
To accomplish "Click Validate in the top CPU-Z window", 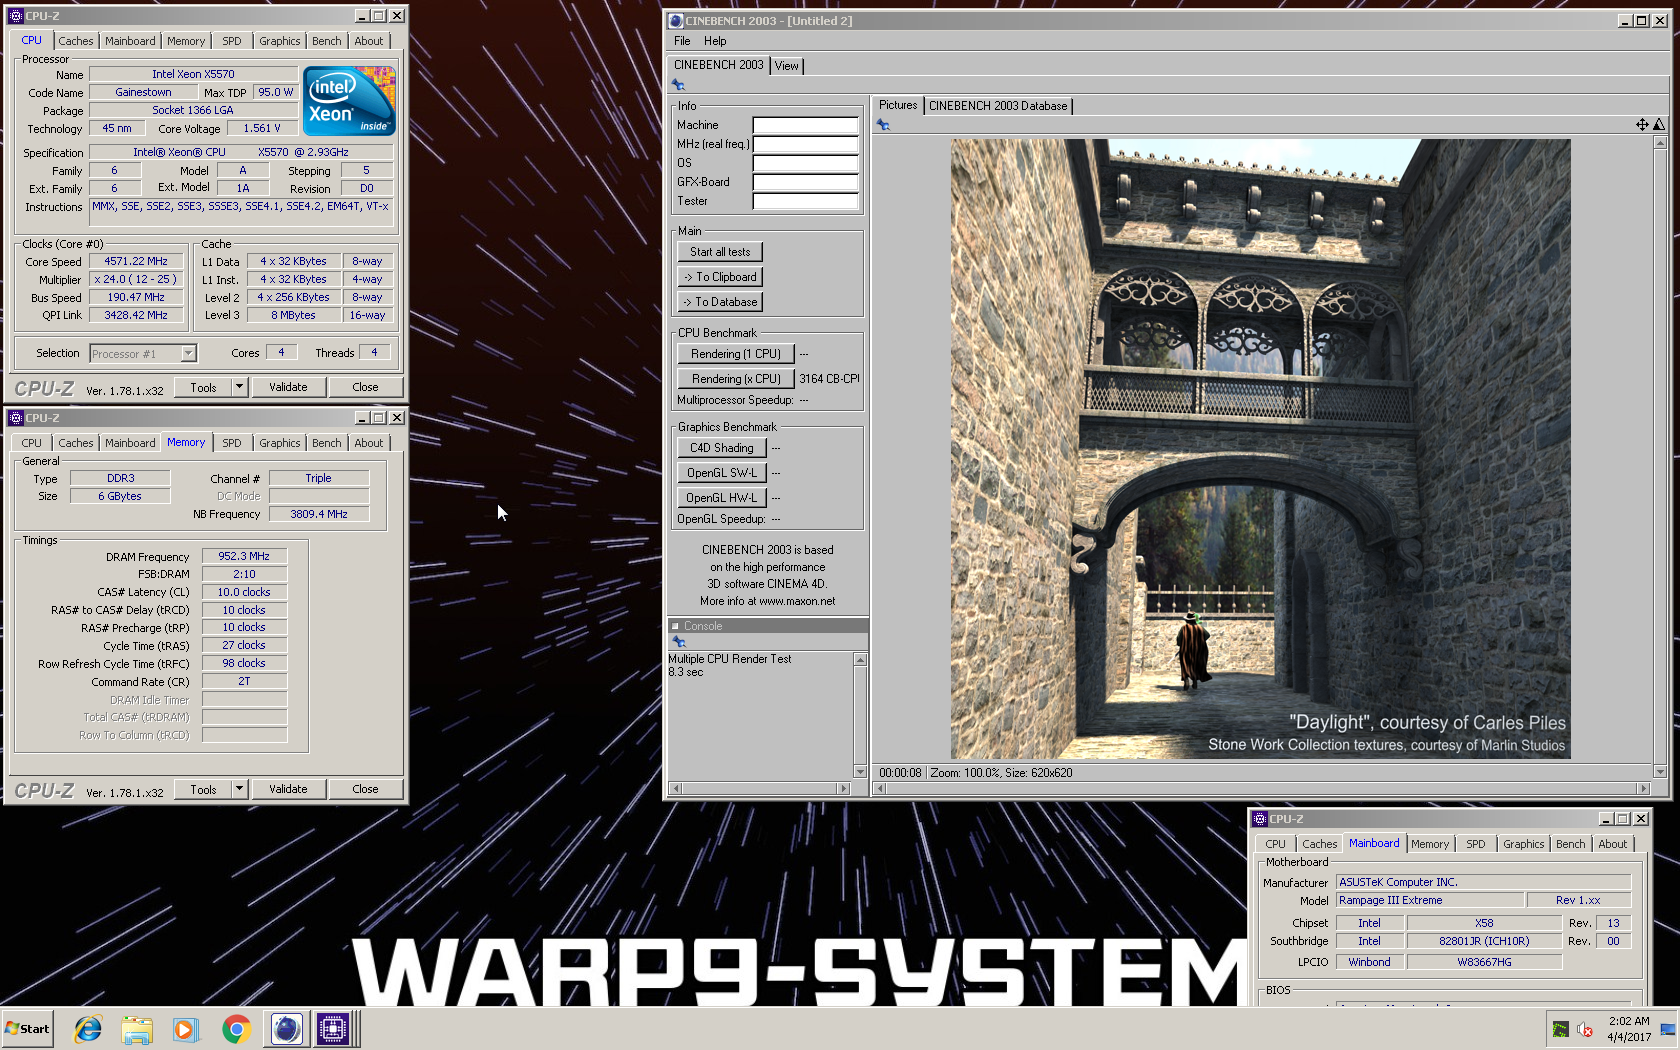I will (x=288, y=387).
